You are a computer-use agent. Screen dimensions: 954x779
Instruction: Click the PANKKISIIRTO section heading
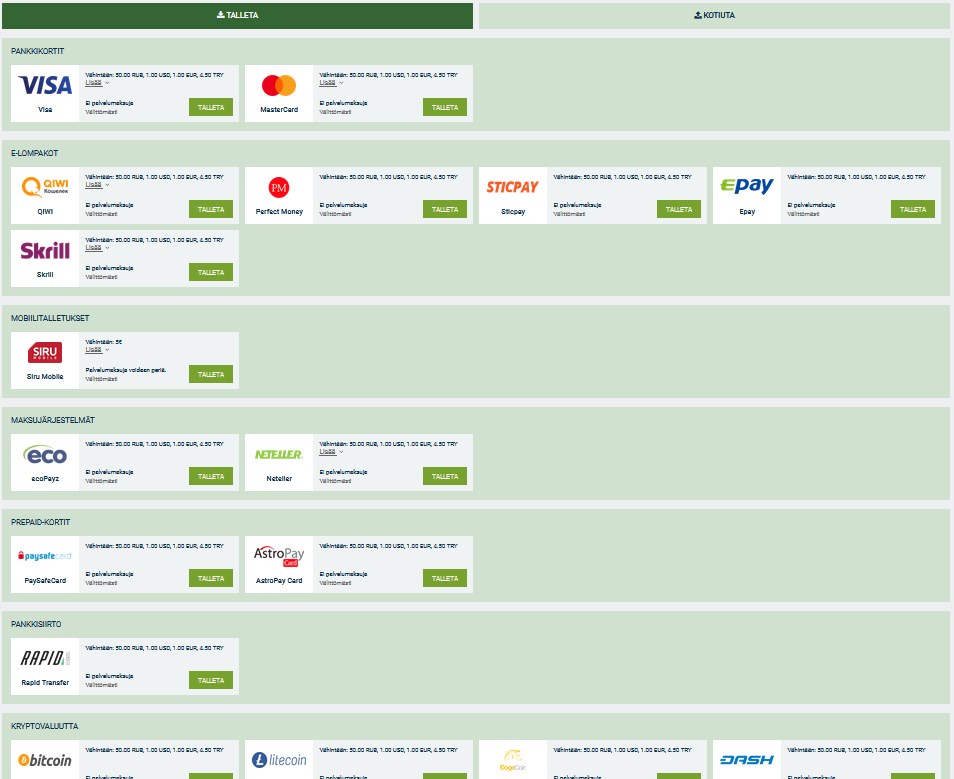pos(36,624)
